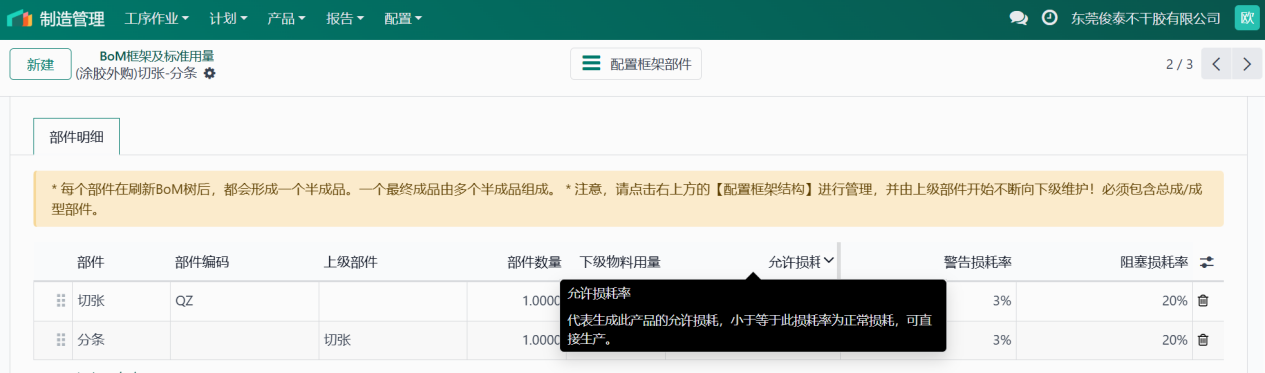Open the 报告 menu
Viewport: 1265px width, 373px height.
click(x=345, y=18)
